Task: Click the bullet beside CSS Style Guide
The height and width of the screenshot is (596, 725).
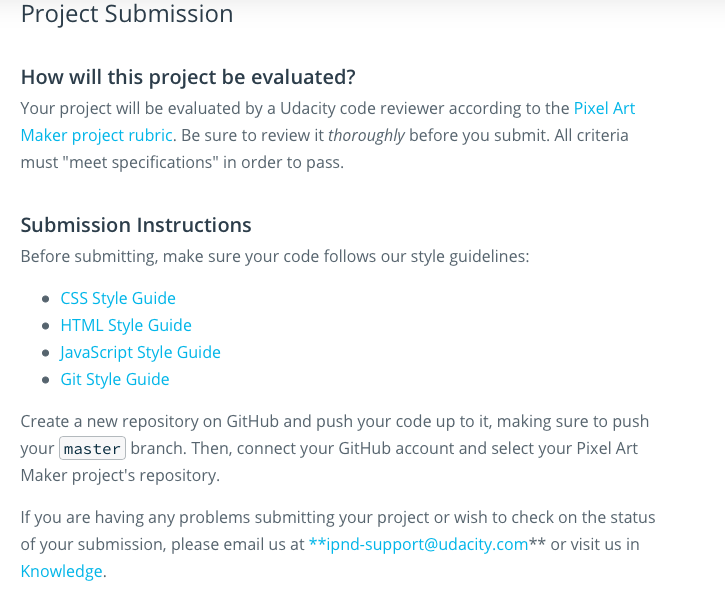Action: pos(46,299)
